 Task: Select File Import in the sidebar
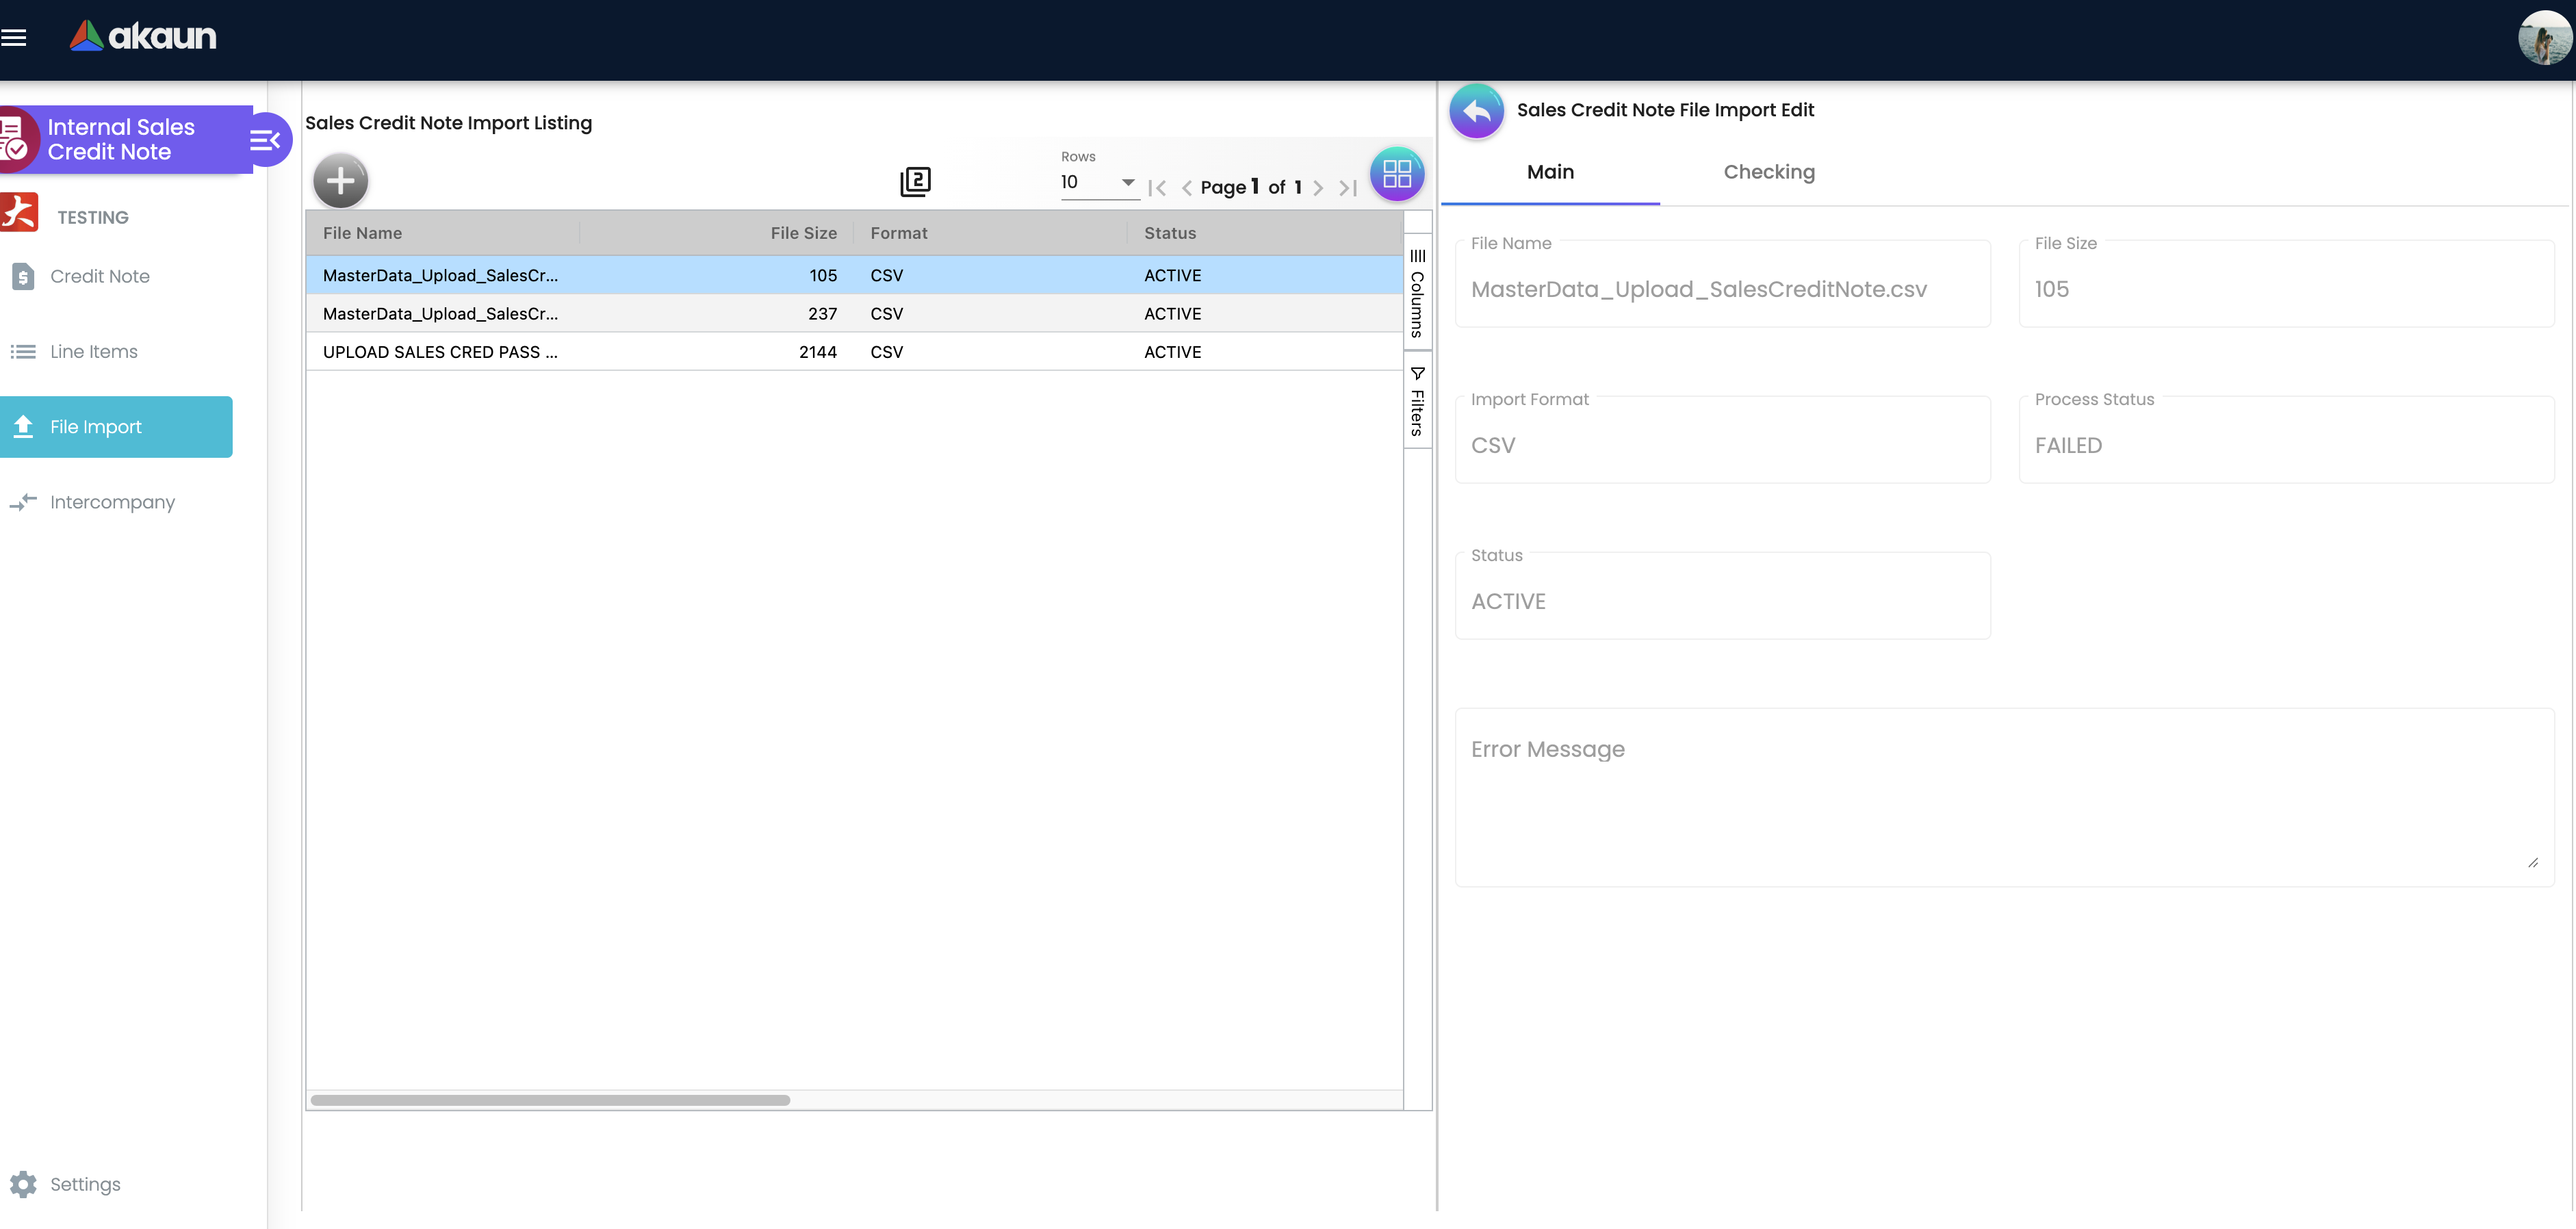116,427
